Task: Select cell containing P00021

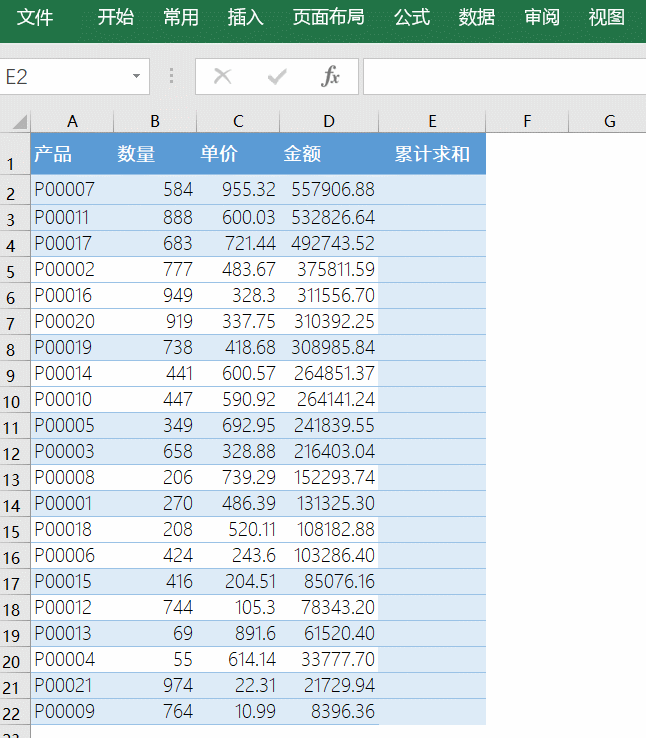Action: point(72,686)
